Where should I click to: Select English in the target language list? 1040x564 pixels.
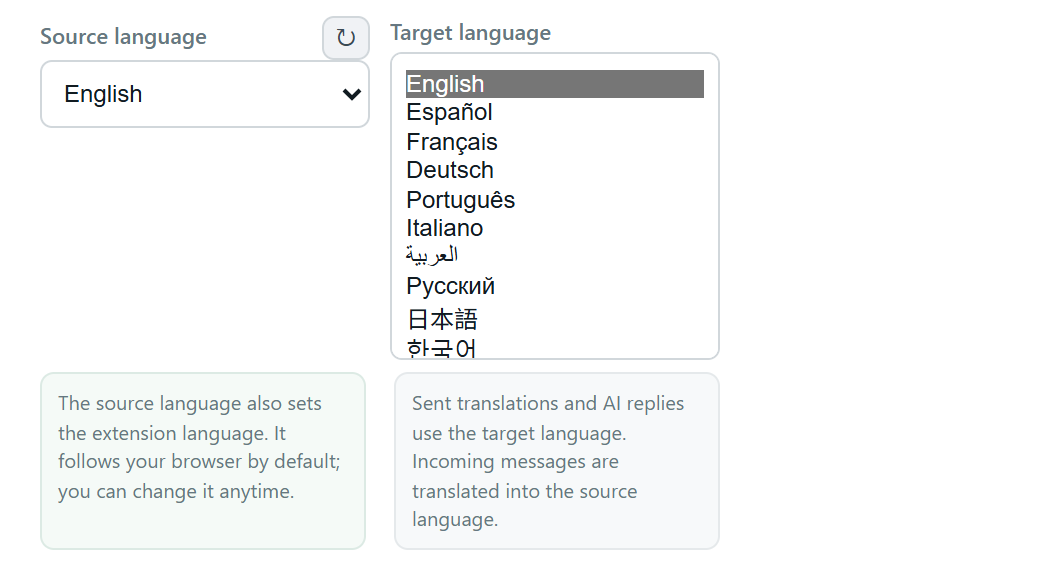[554, 84]
